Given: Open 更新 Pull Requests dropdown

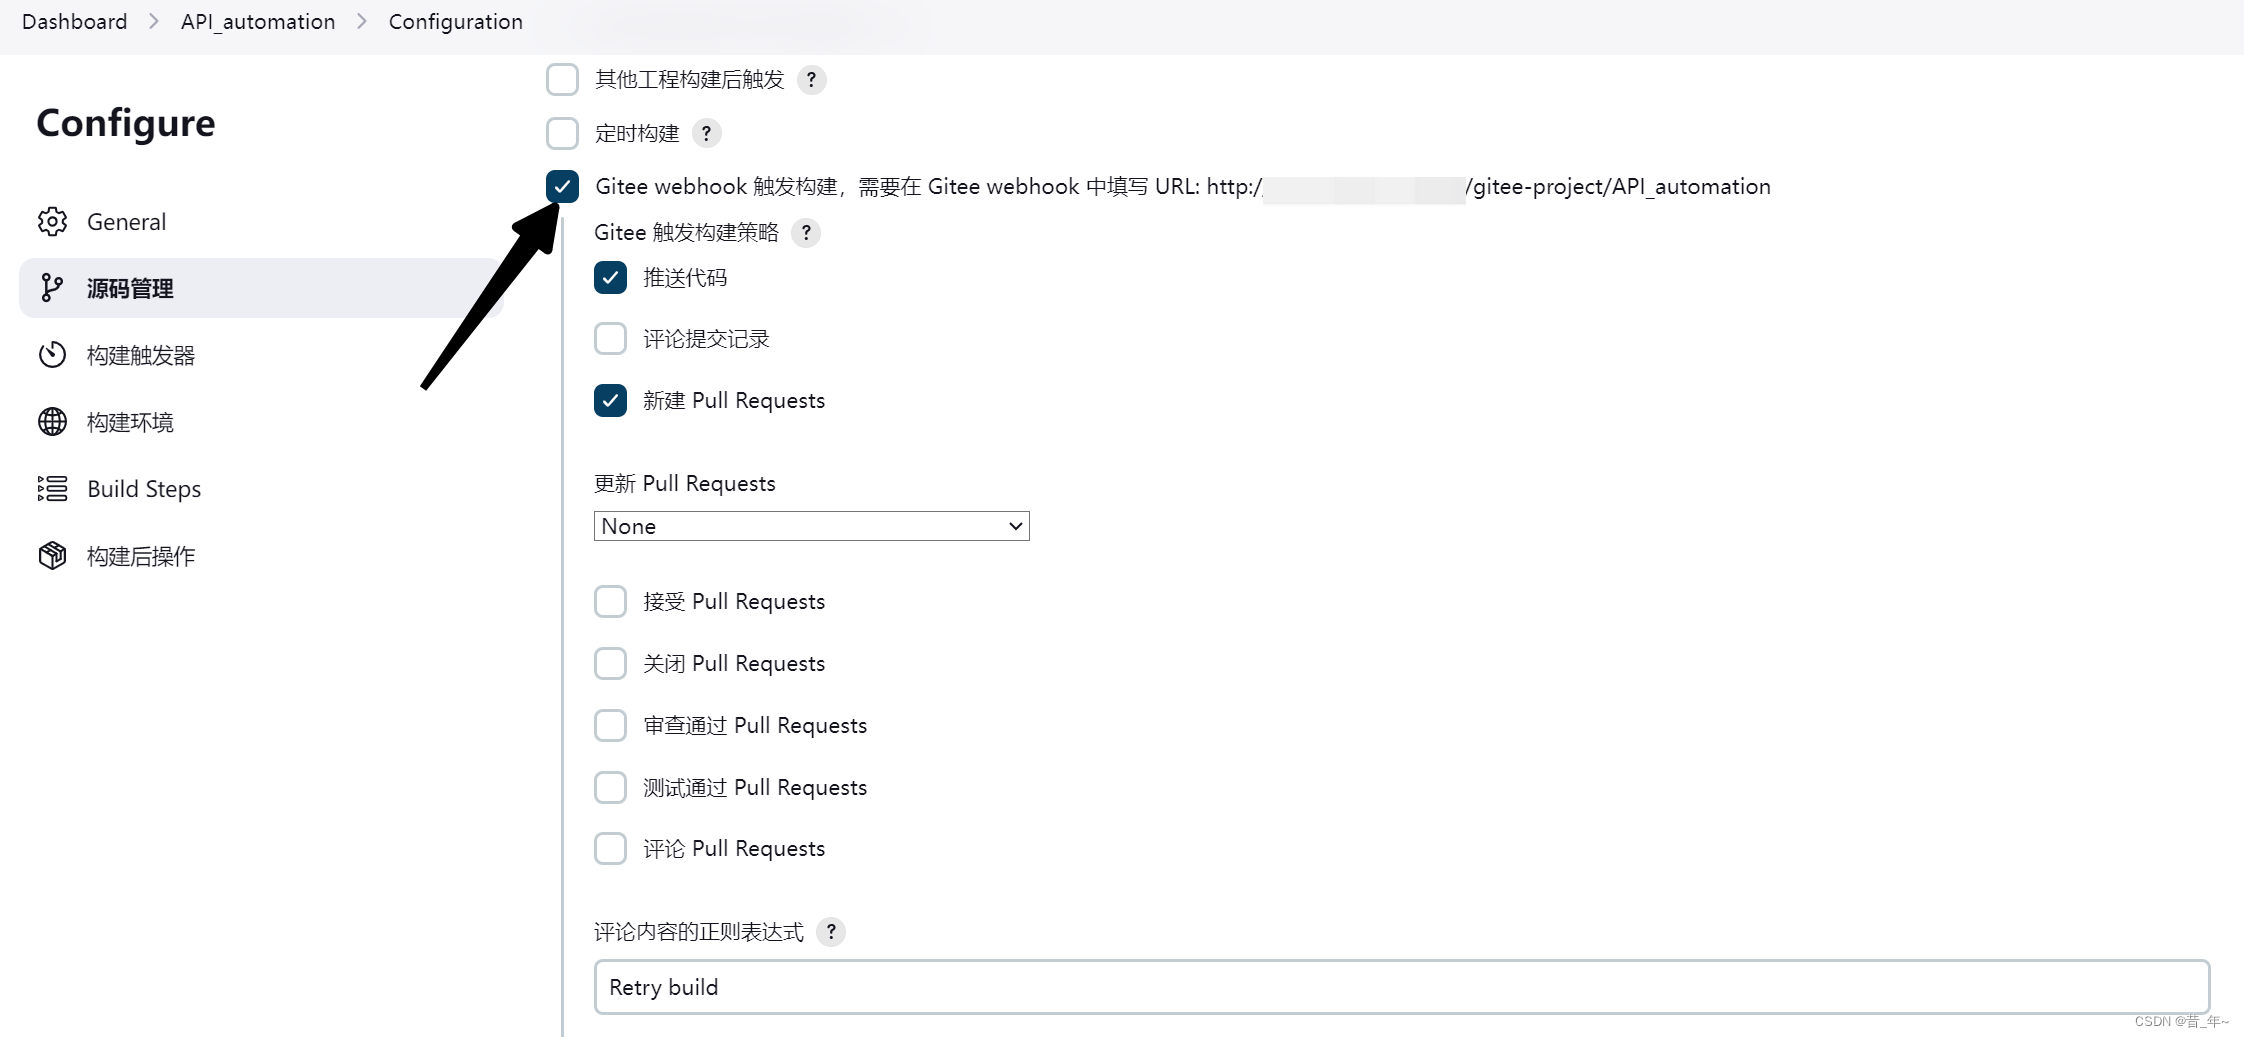Looking at the screenshot, I should 811,526.
